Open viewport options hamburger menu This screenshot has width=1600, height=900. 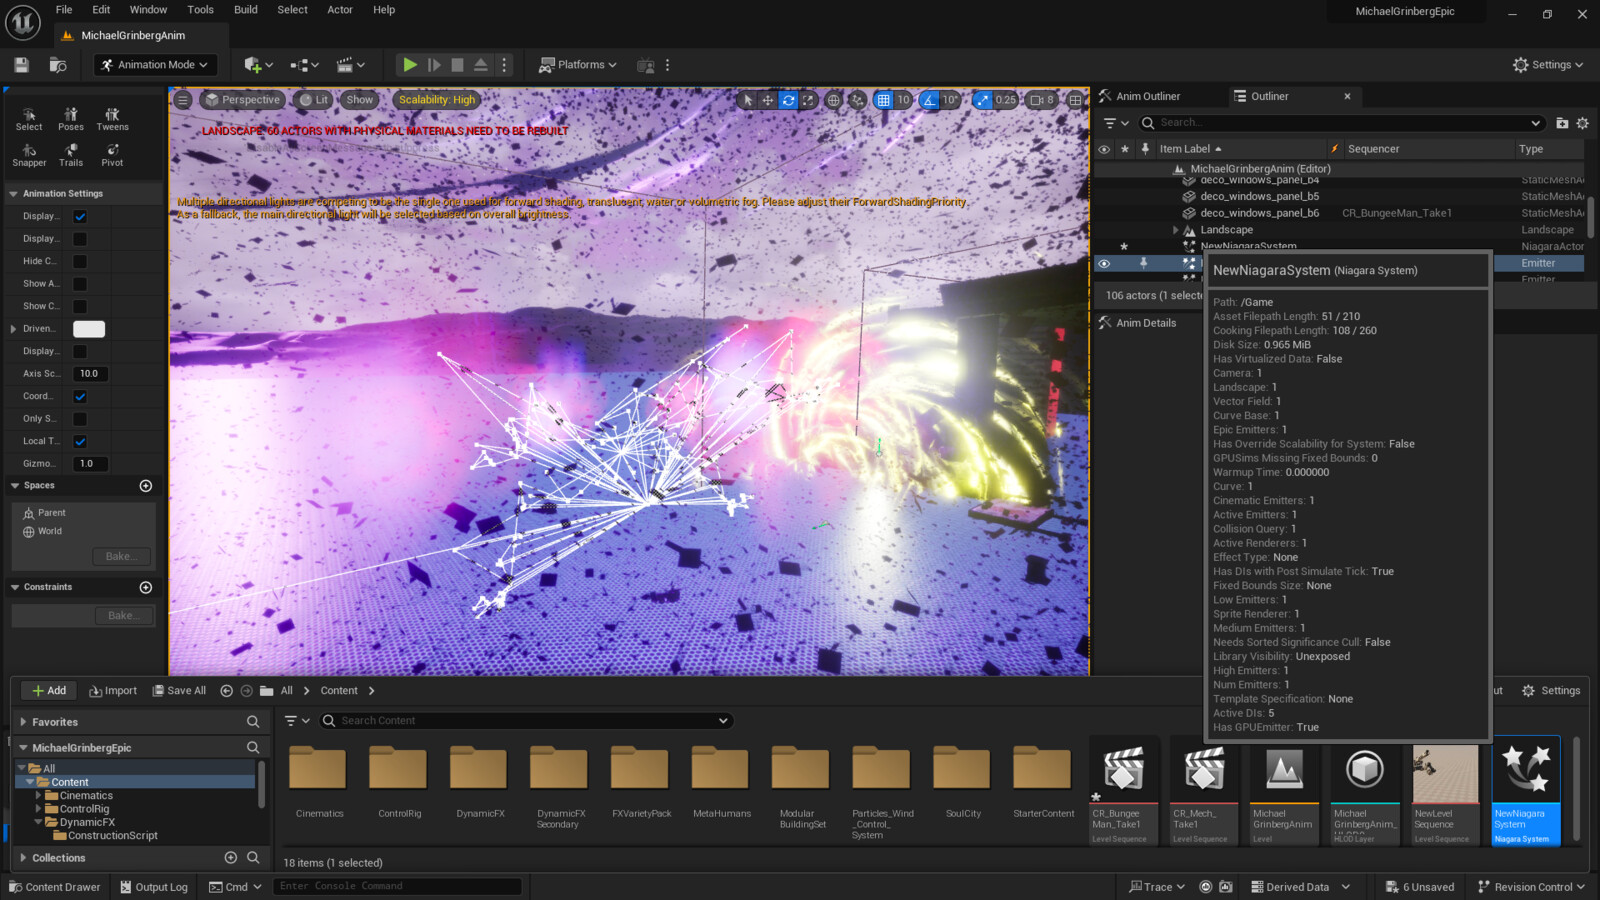click(182, 100)
